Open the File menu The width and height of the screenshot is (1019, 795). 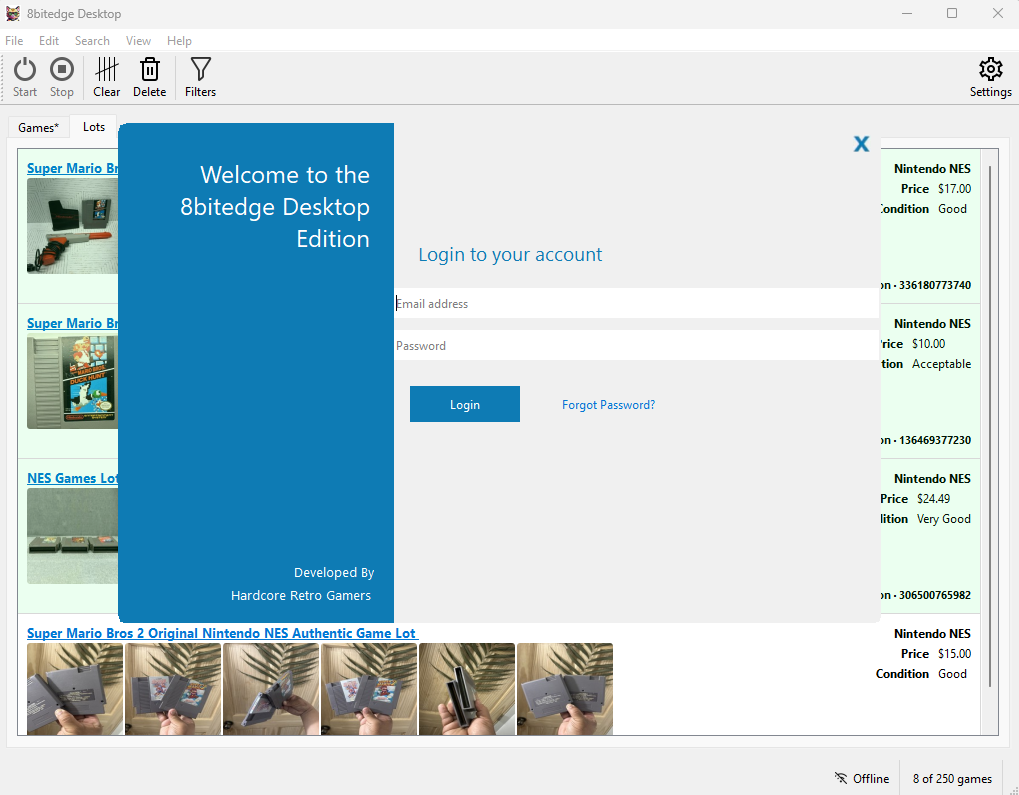pyautogui.click(x=14, y=41)
